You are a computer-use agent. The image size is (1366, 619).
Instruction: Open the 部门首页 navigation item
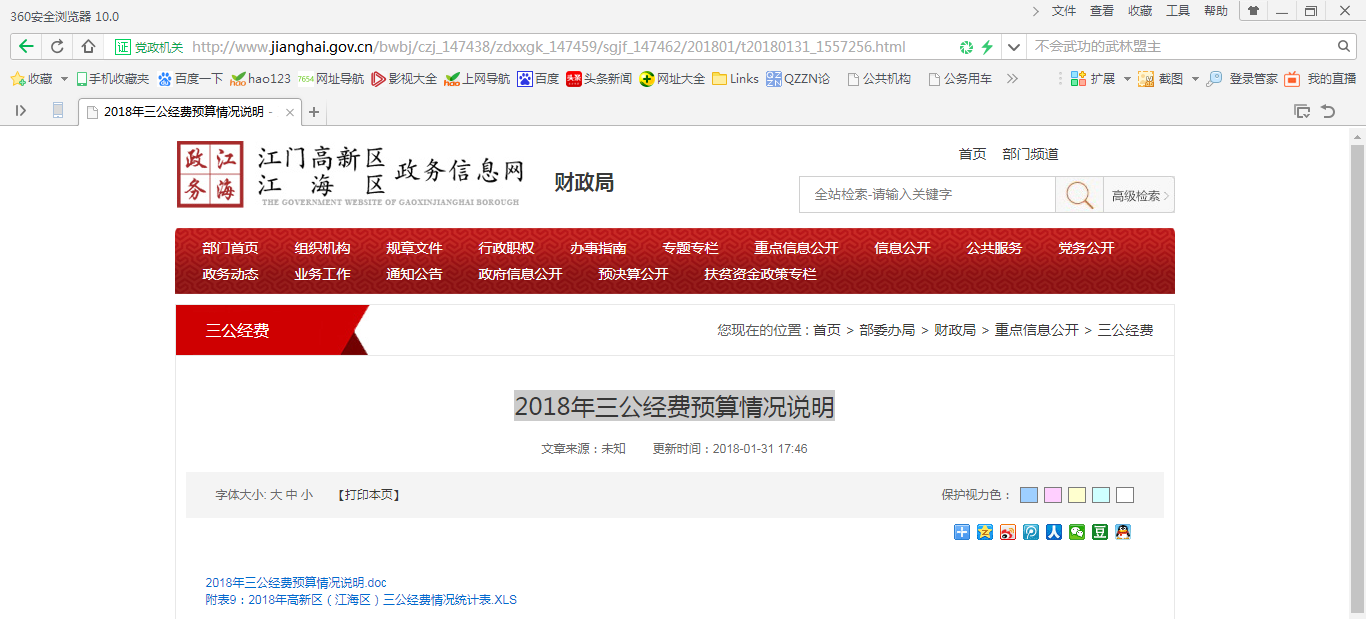[x=230, y=248]
